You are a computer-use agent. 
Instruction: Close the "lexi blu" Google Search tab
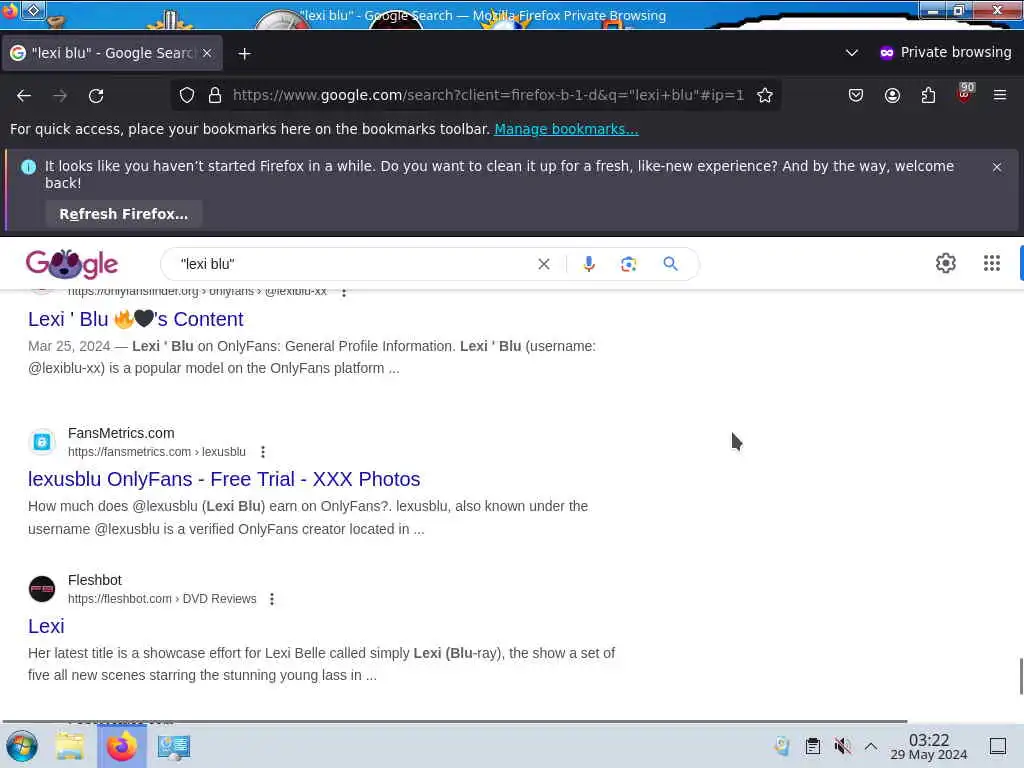pos(207,53)
